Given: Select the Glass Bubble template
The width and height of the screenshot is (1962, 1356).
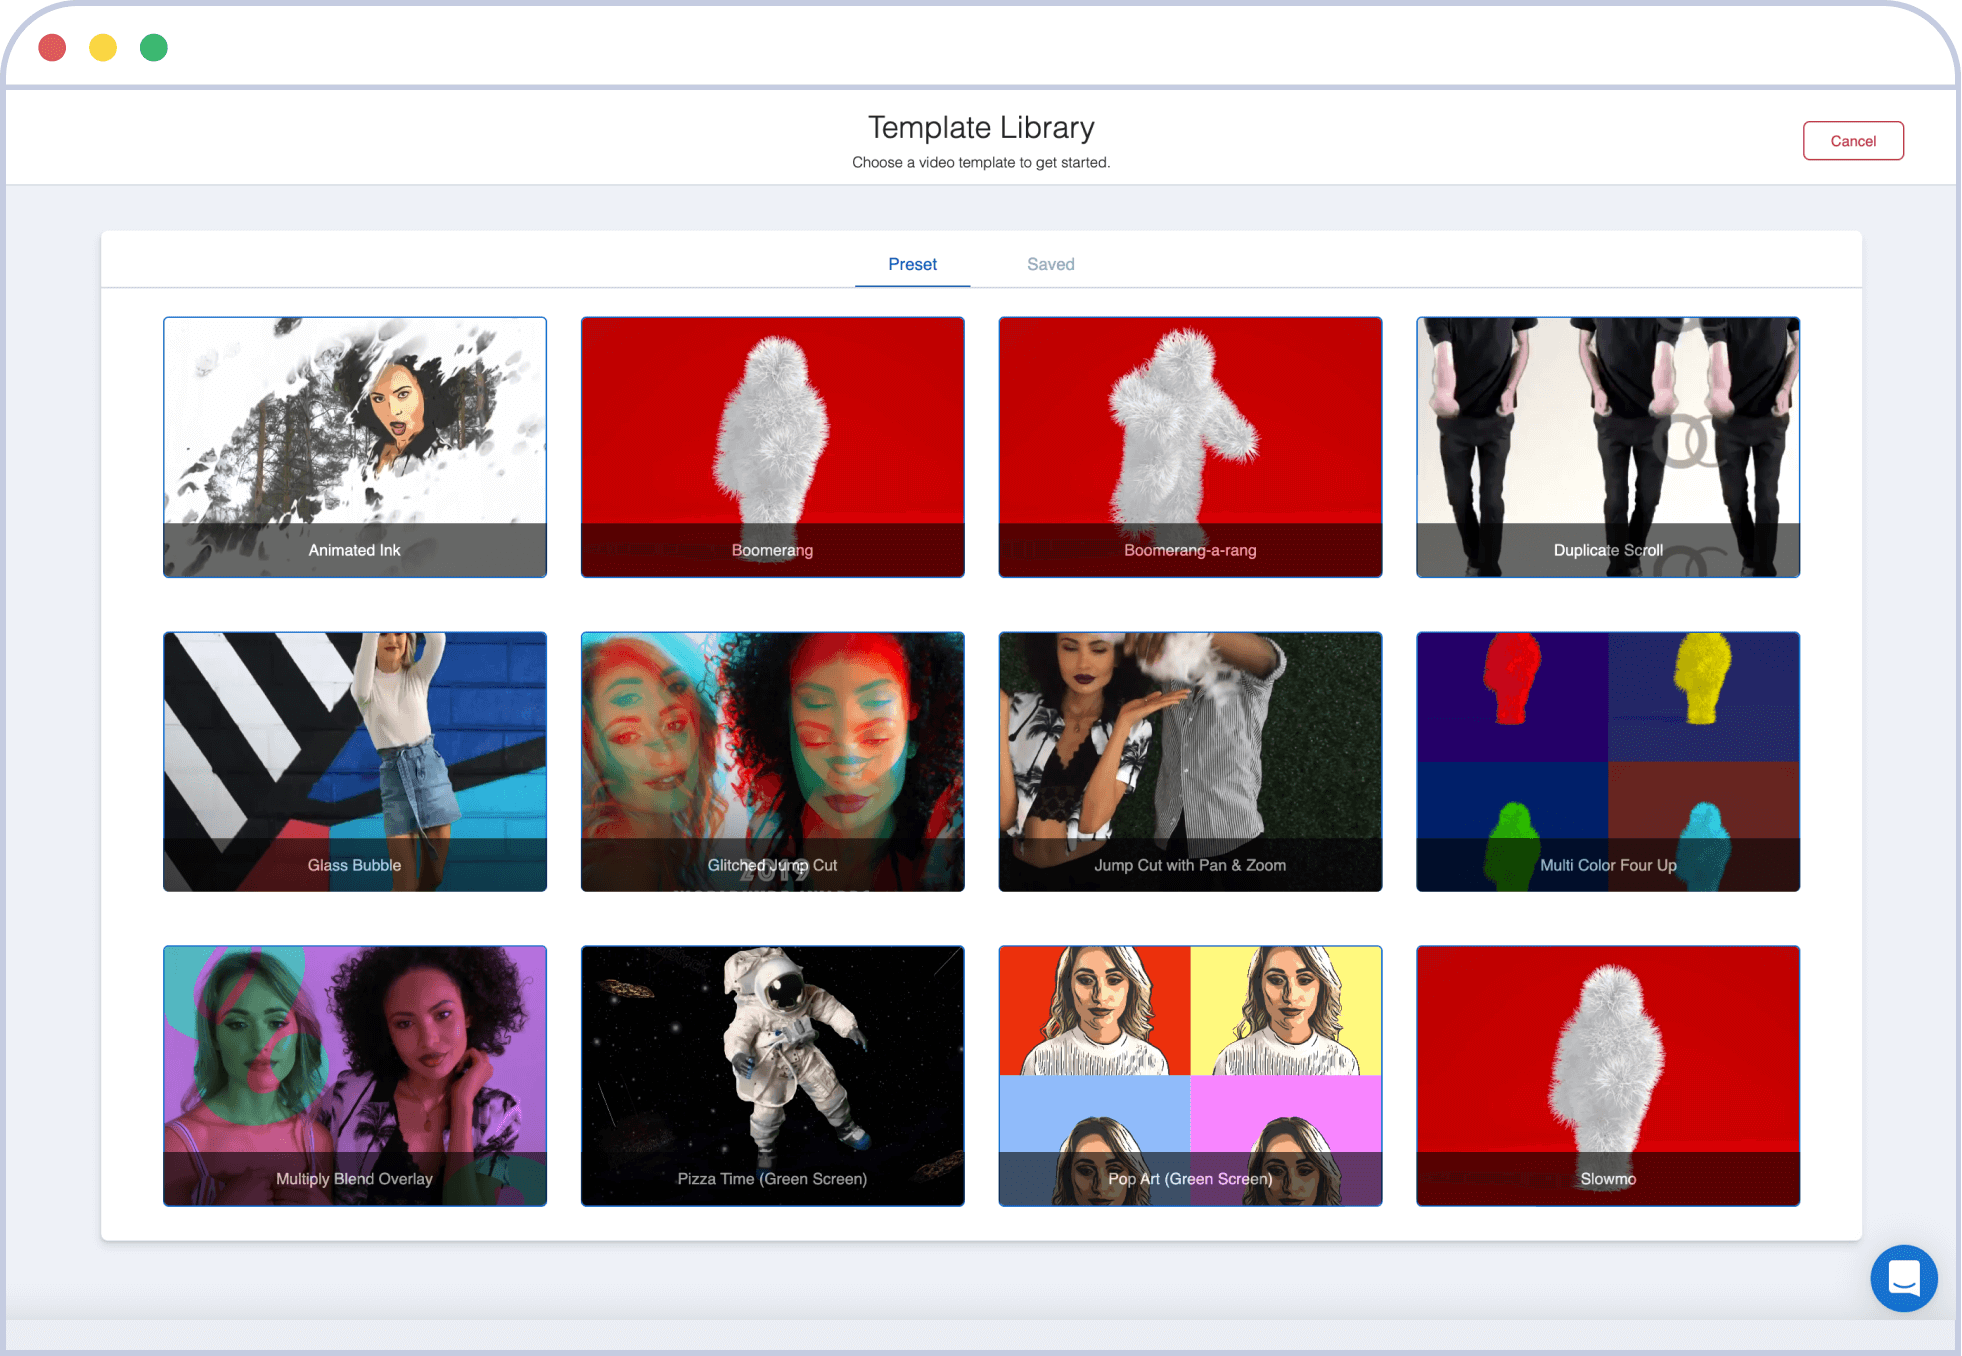Looking at the screenshot, I should point(356,760).
